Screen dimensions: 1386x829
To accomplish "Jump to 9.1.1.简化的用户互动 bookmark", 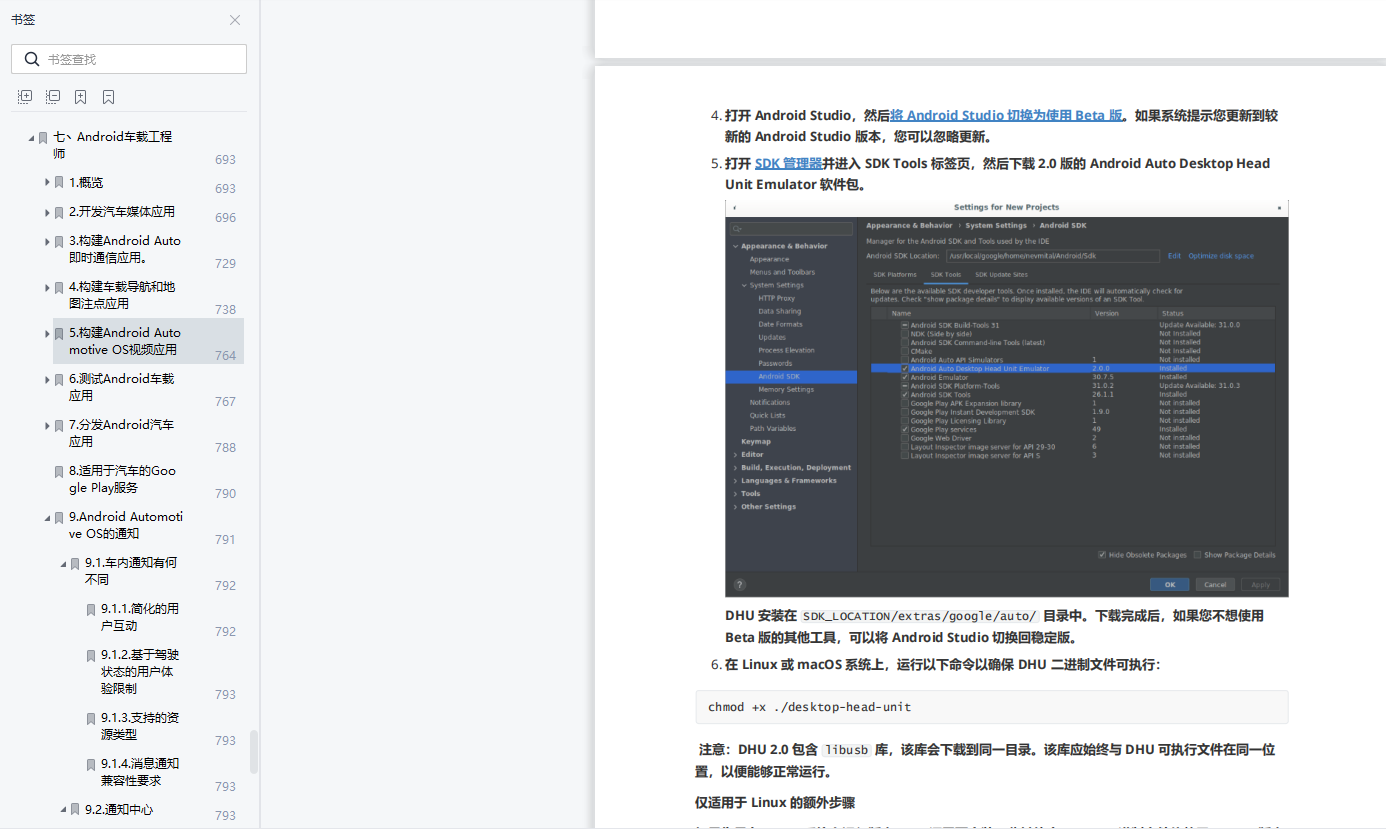I will click(140, 617).
